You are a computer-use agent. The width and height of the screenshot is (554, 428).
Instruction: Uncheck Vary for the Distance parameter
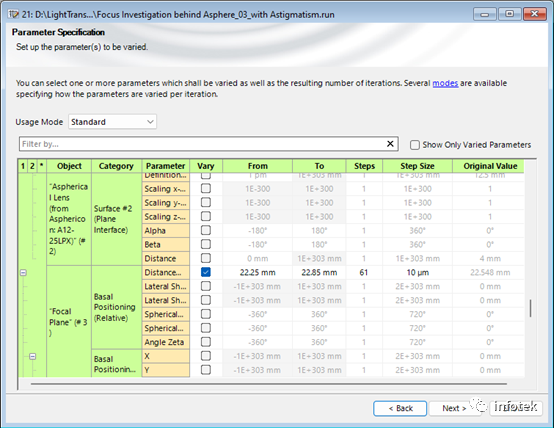click(206, 272)
